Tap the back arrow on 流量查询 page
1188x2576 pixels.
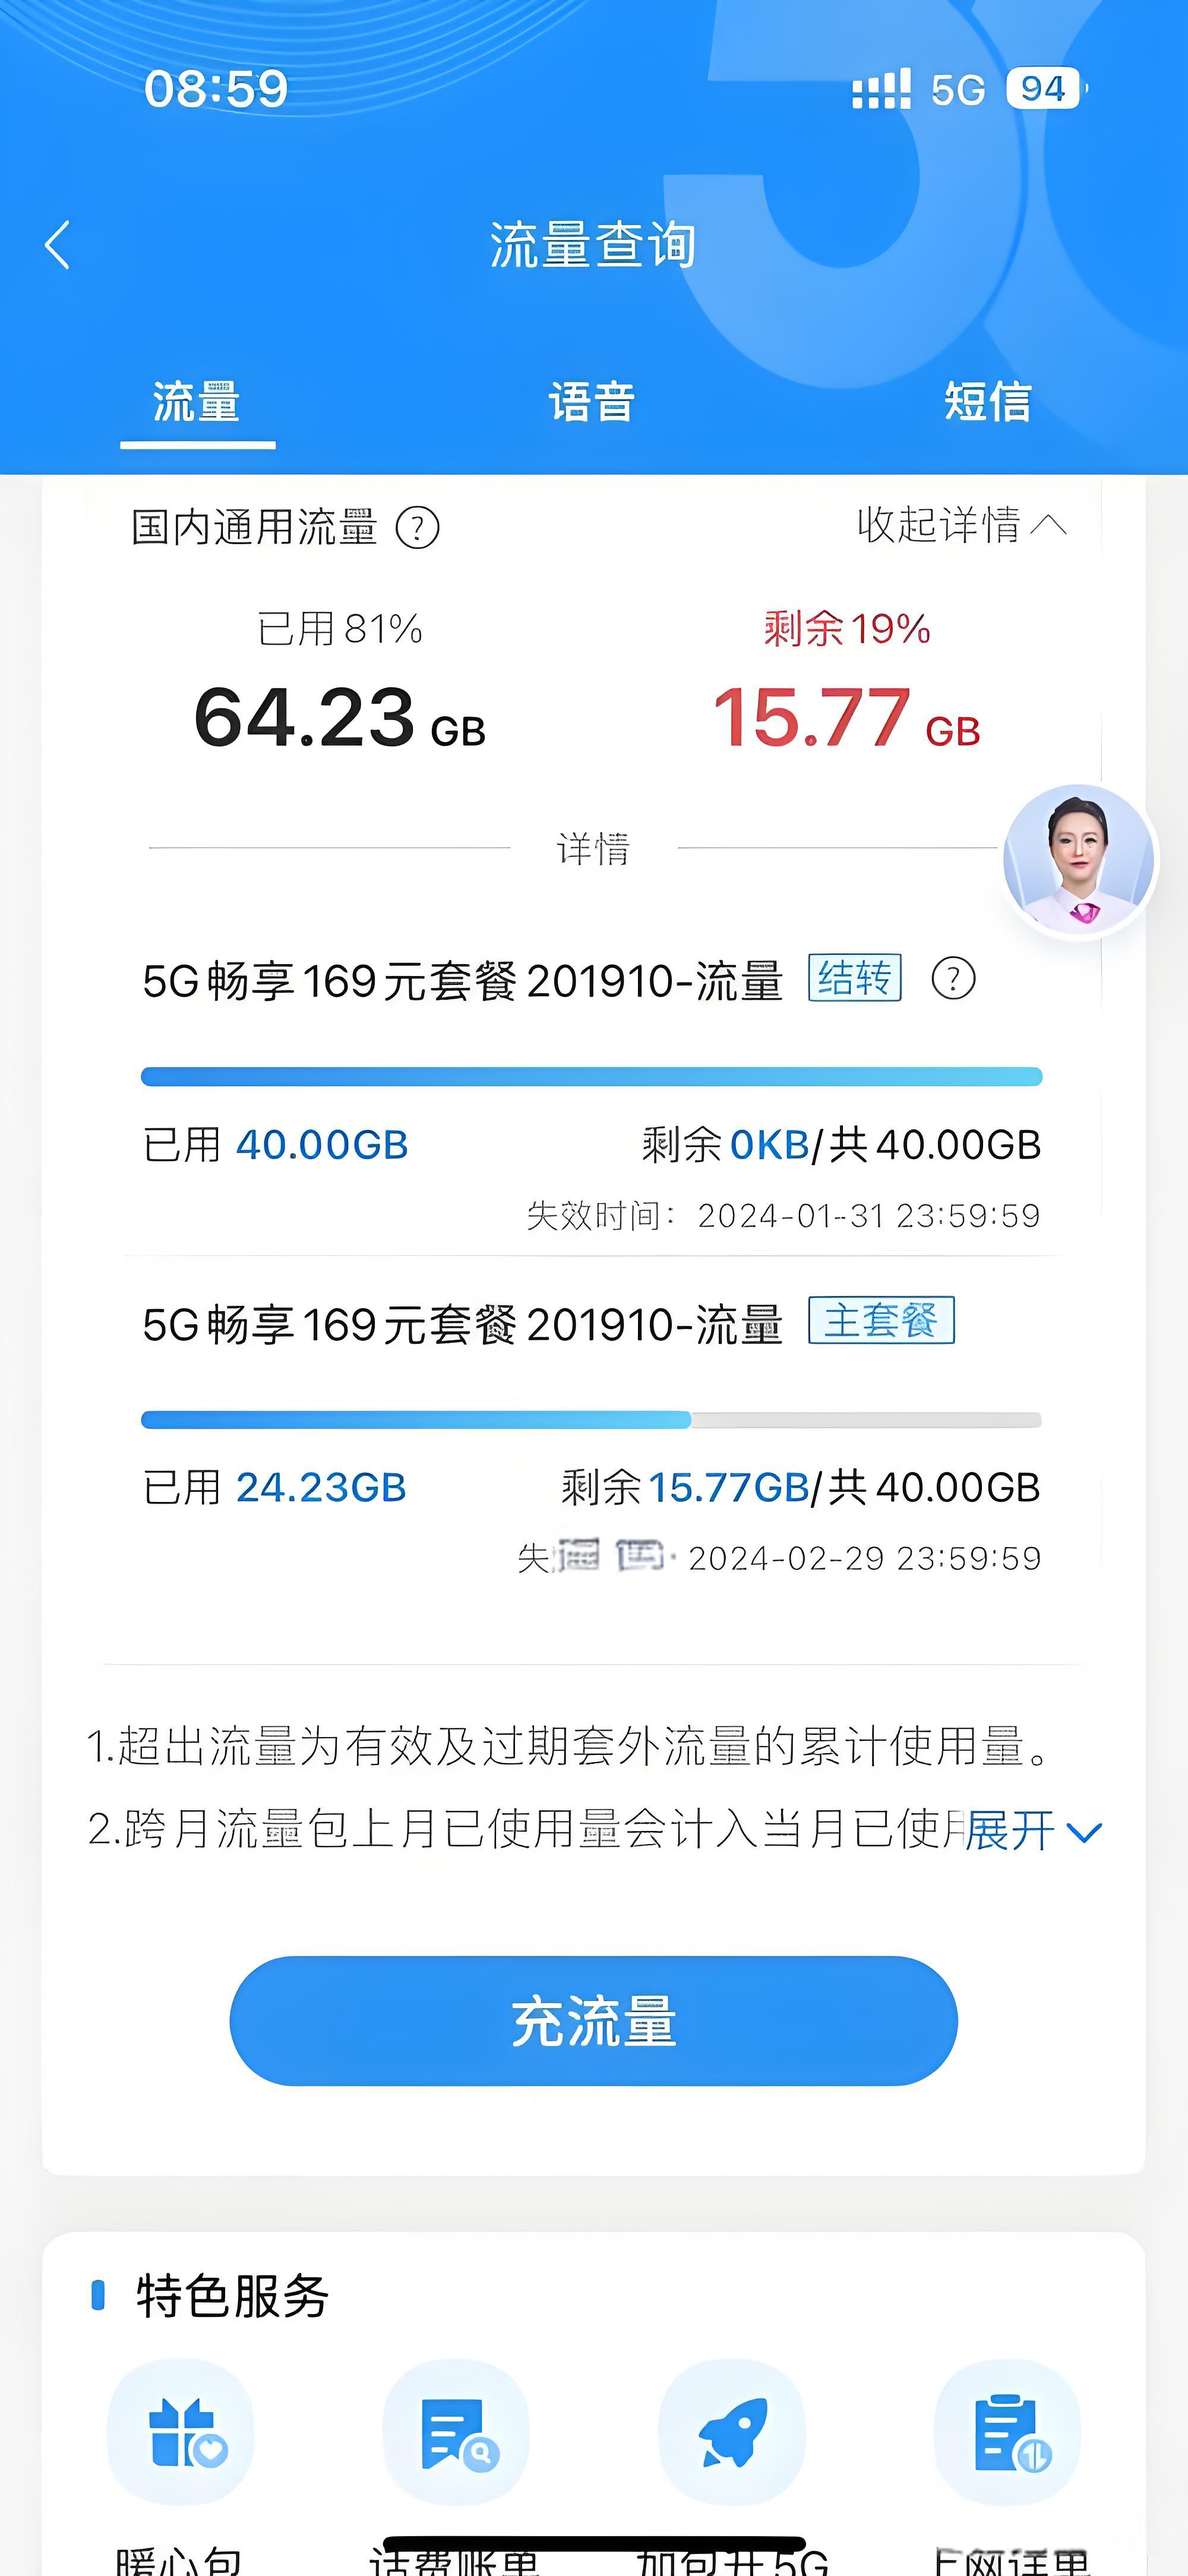[57, 246]
